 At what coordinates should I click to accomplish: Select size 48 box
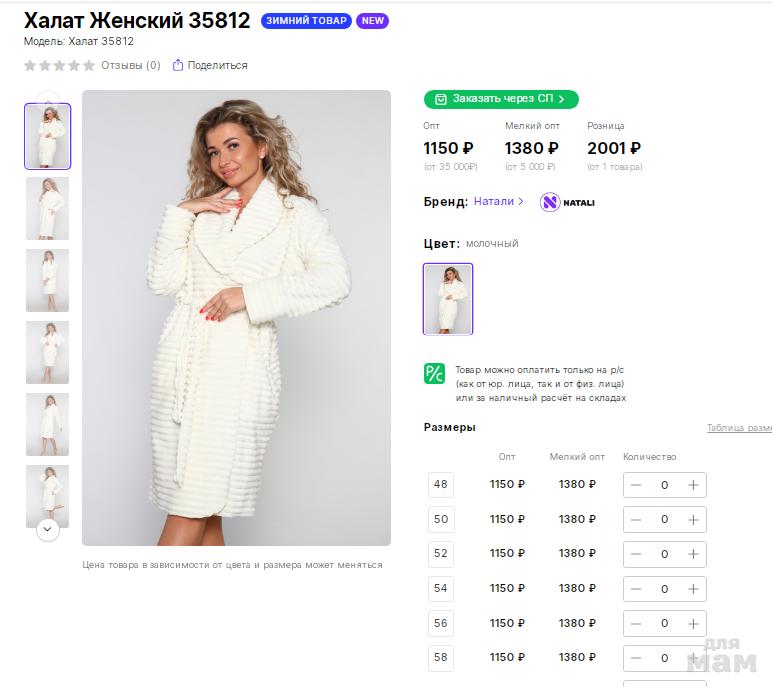440,485
